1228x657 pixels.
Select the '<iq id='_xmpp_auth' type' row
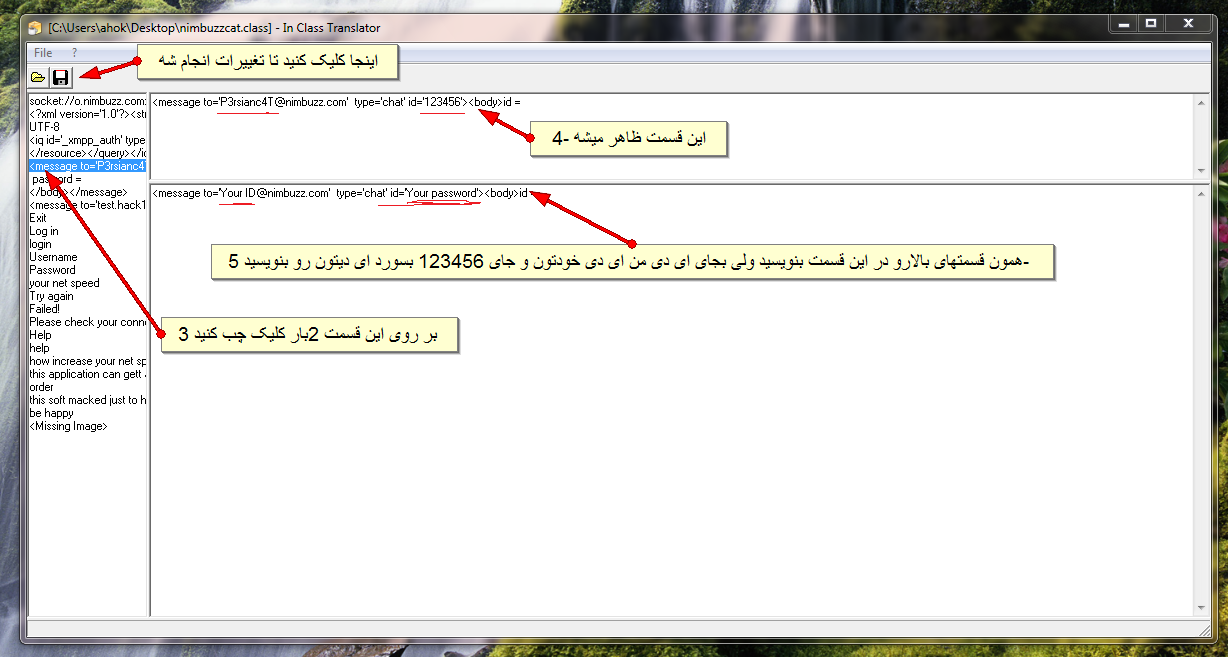pyautogui.click(x=88, y=140)
